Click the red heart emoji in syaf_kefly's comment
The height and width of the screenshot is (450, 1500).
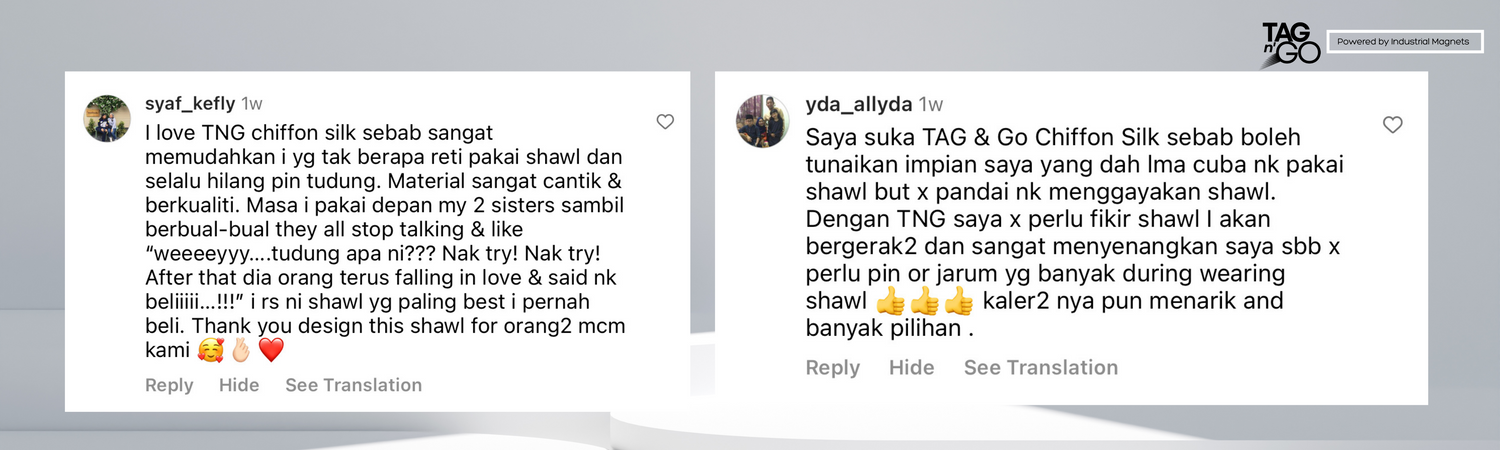[x=271, y=350]
